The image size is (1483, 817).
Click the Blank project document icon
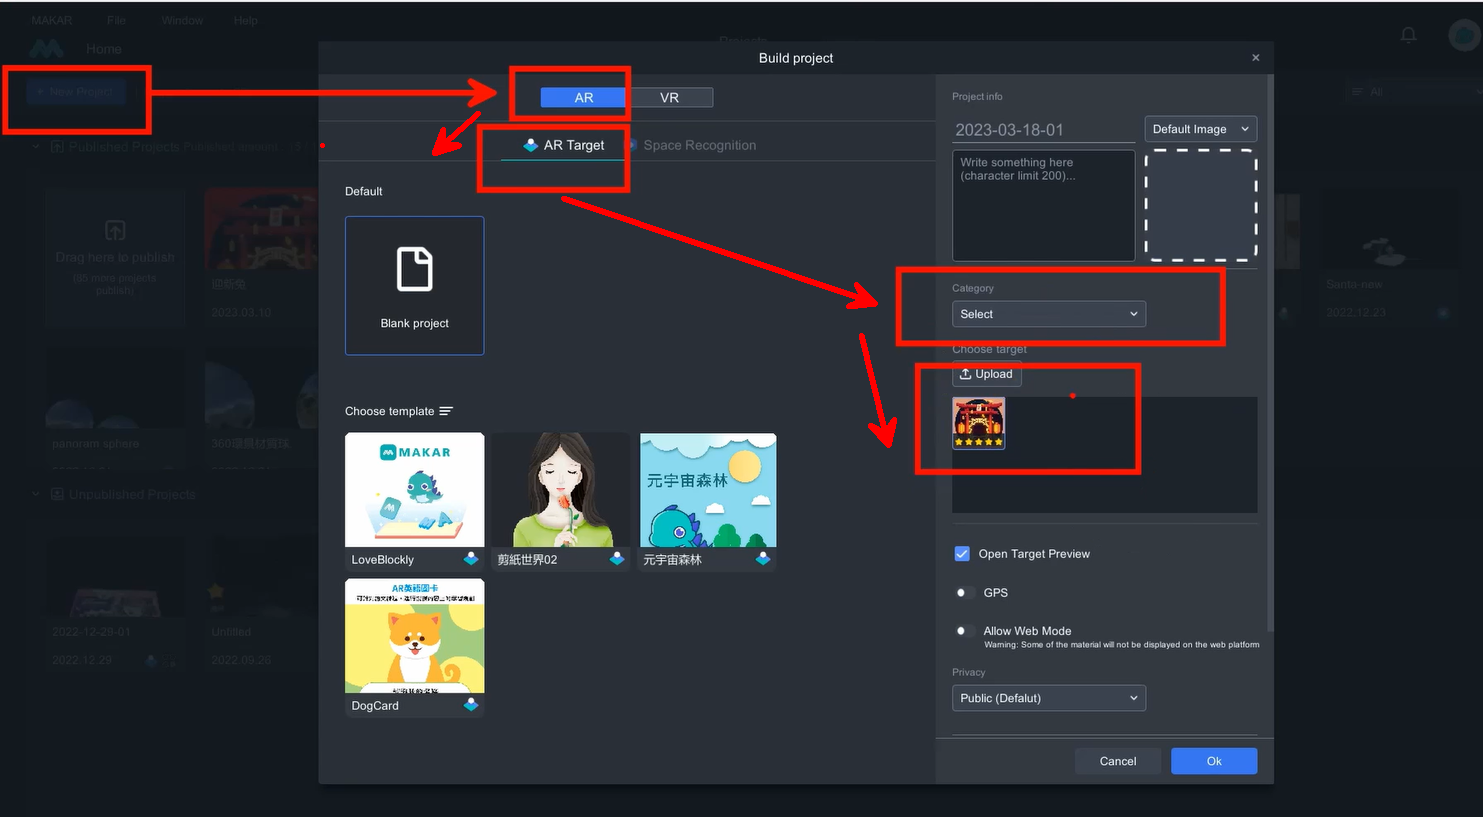414,269
